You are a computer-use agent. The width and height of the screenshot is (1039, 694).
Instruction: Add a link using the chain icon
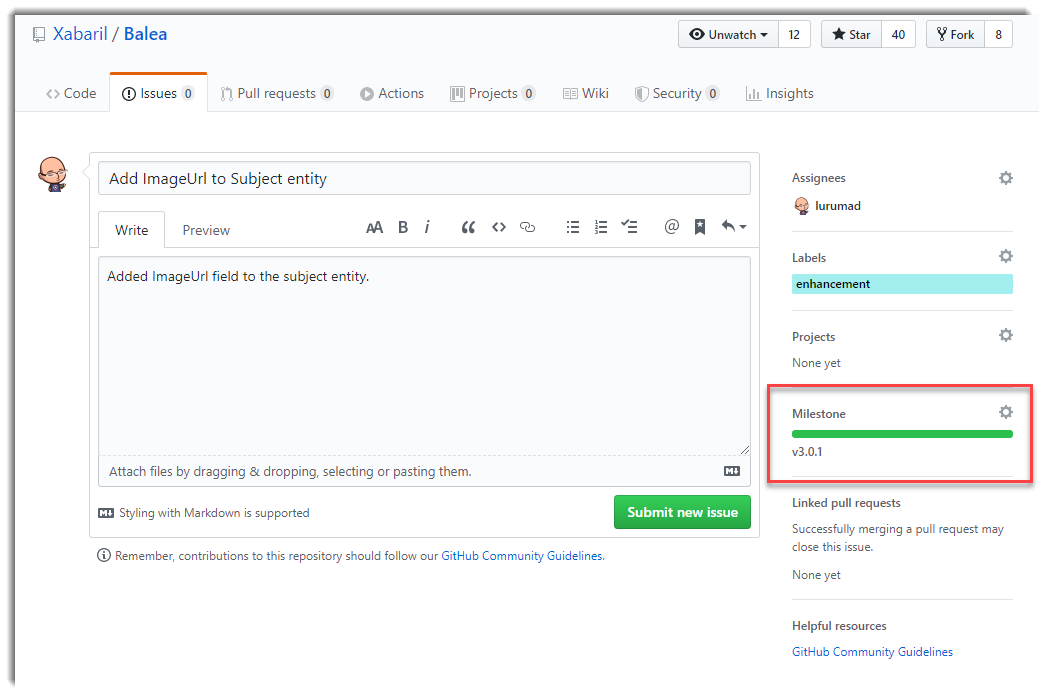coord(527,227)
